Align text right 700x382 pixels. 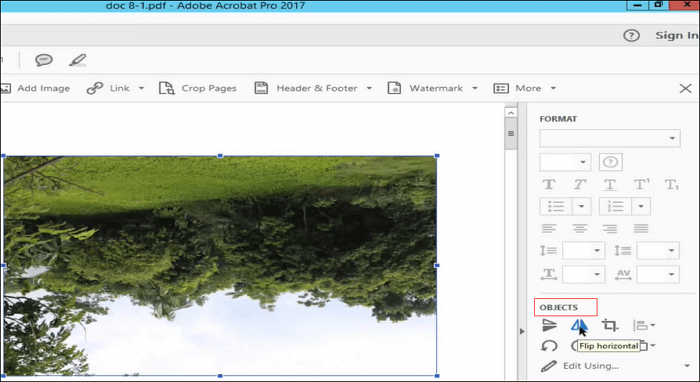point(610,229)
